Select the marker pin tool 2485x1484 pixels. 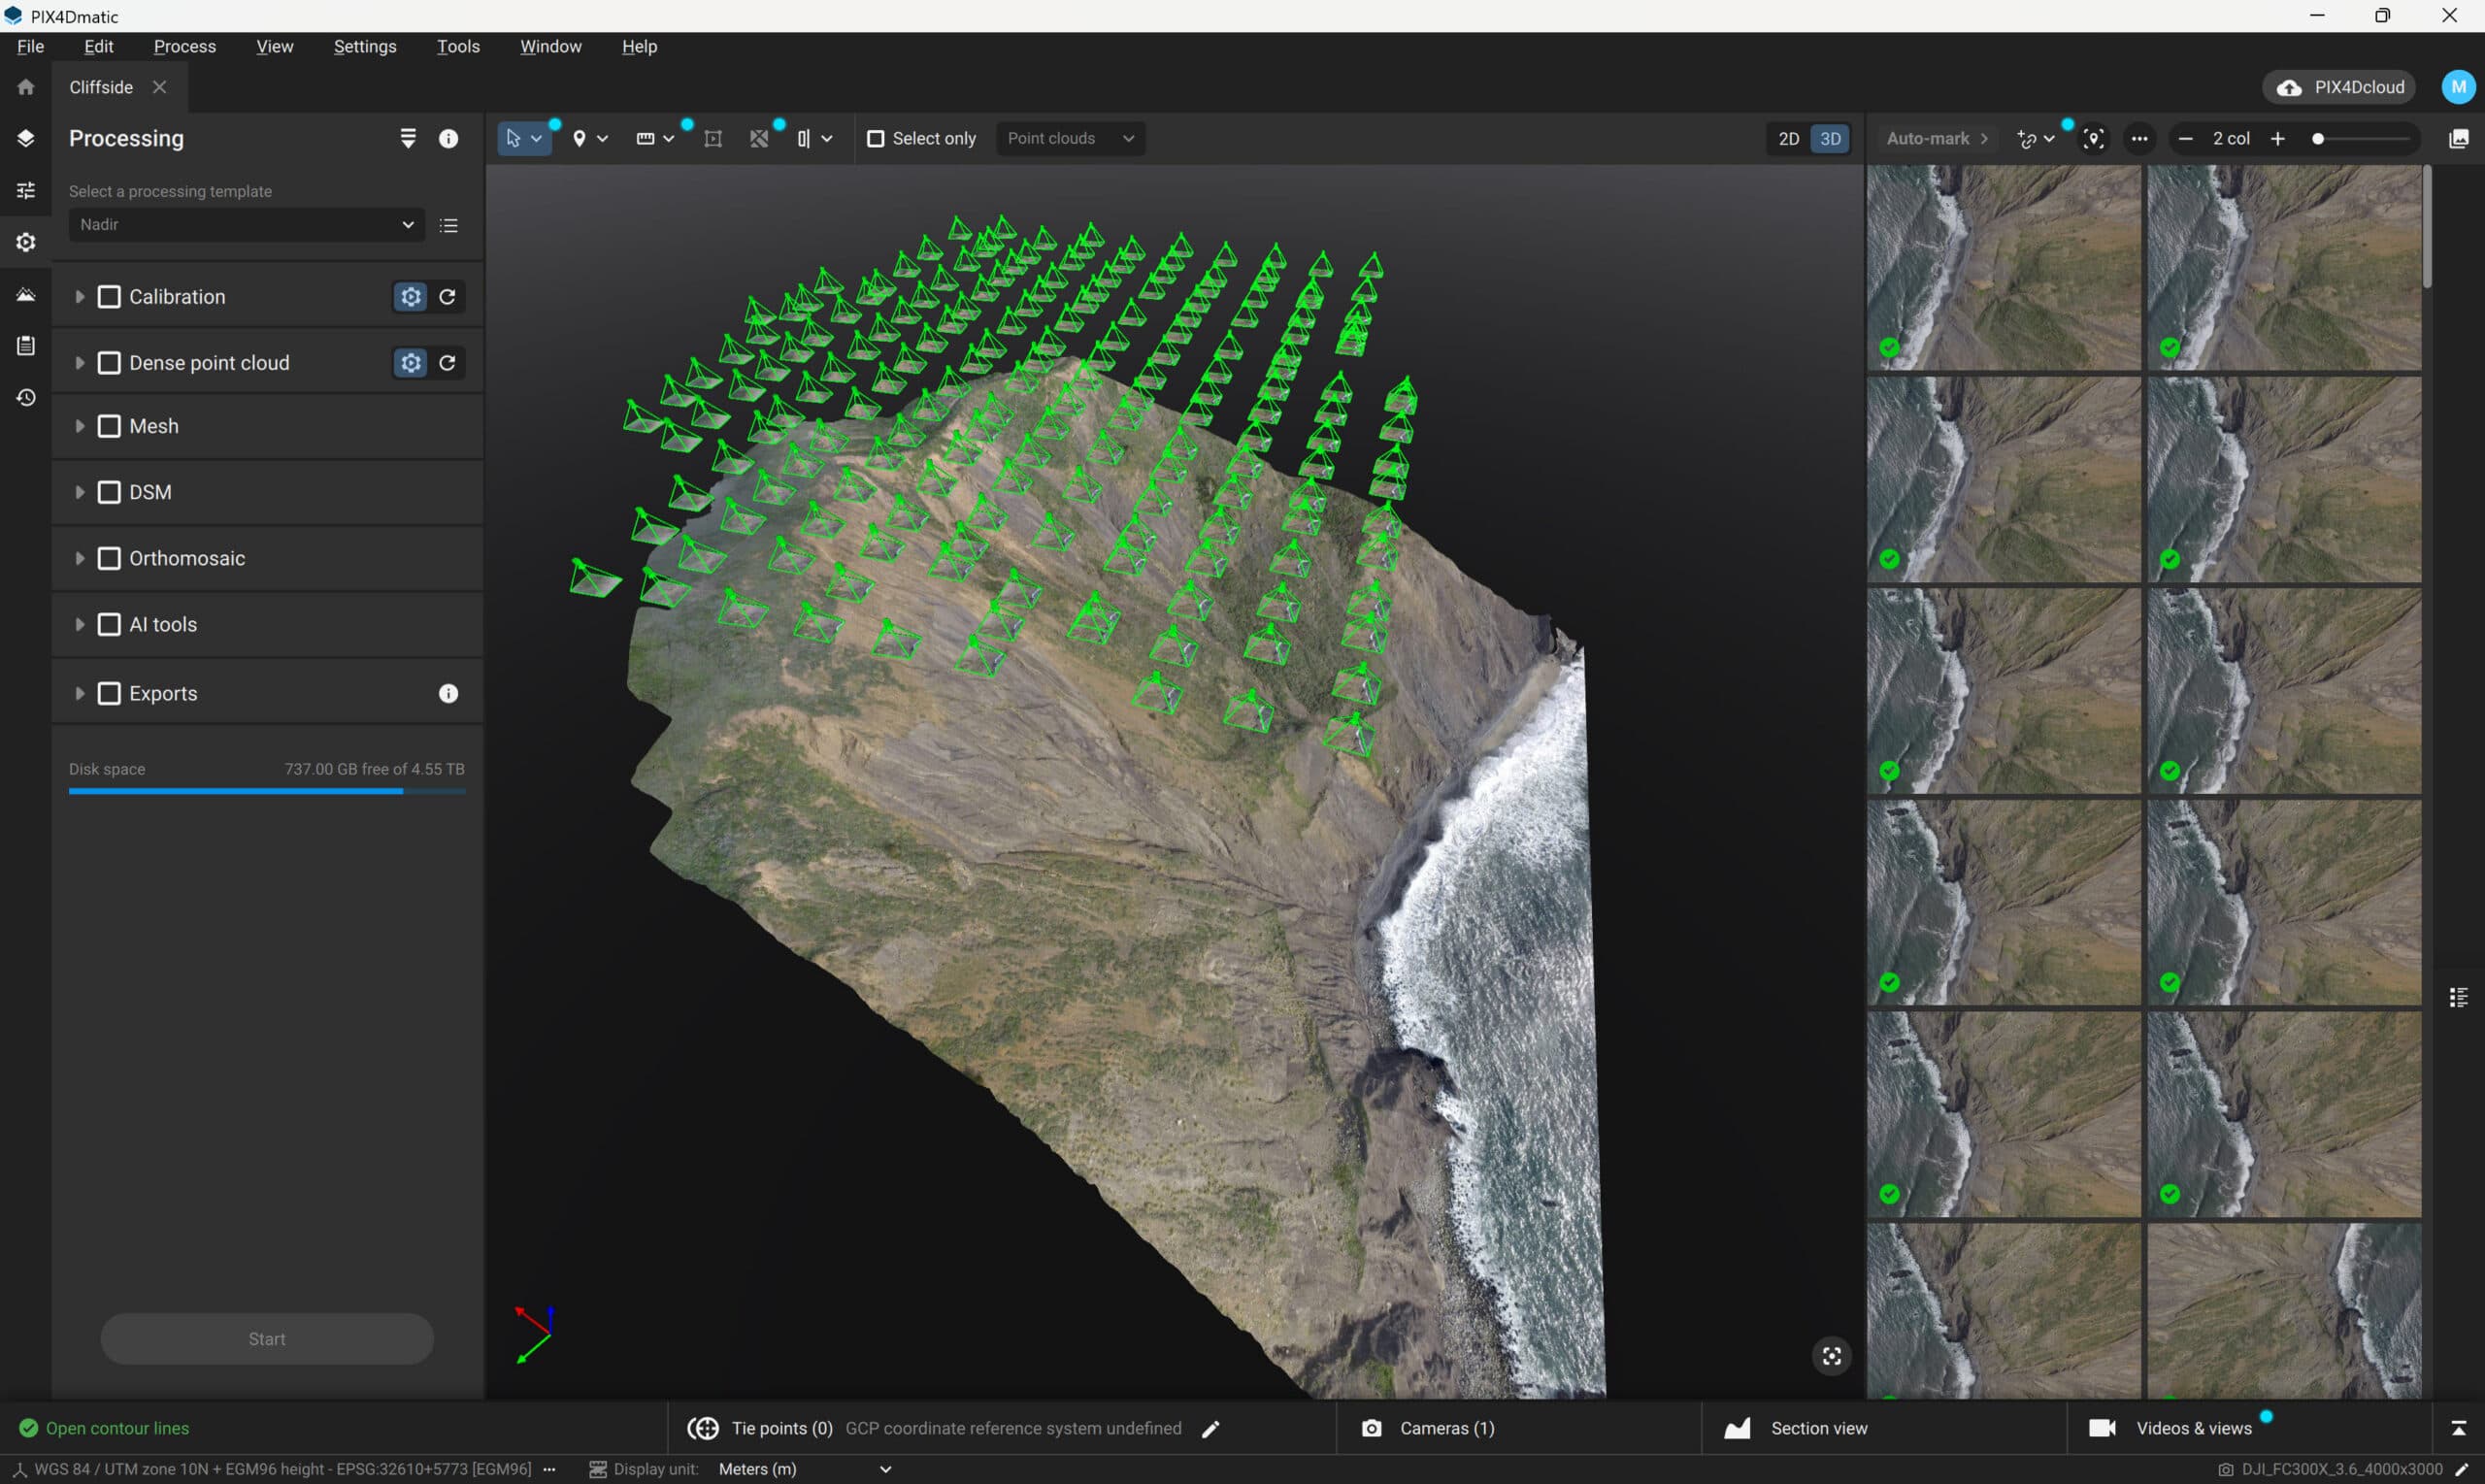[x=579, y=138]
